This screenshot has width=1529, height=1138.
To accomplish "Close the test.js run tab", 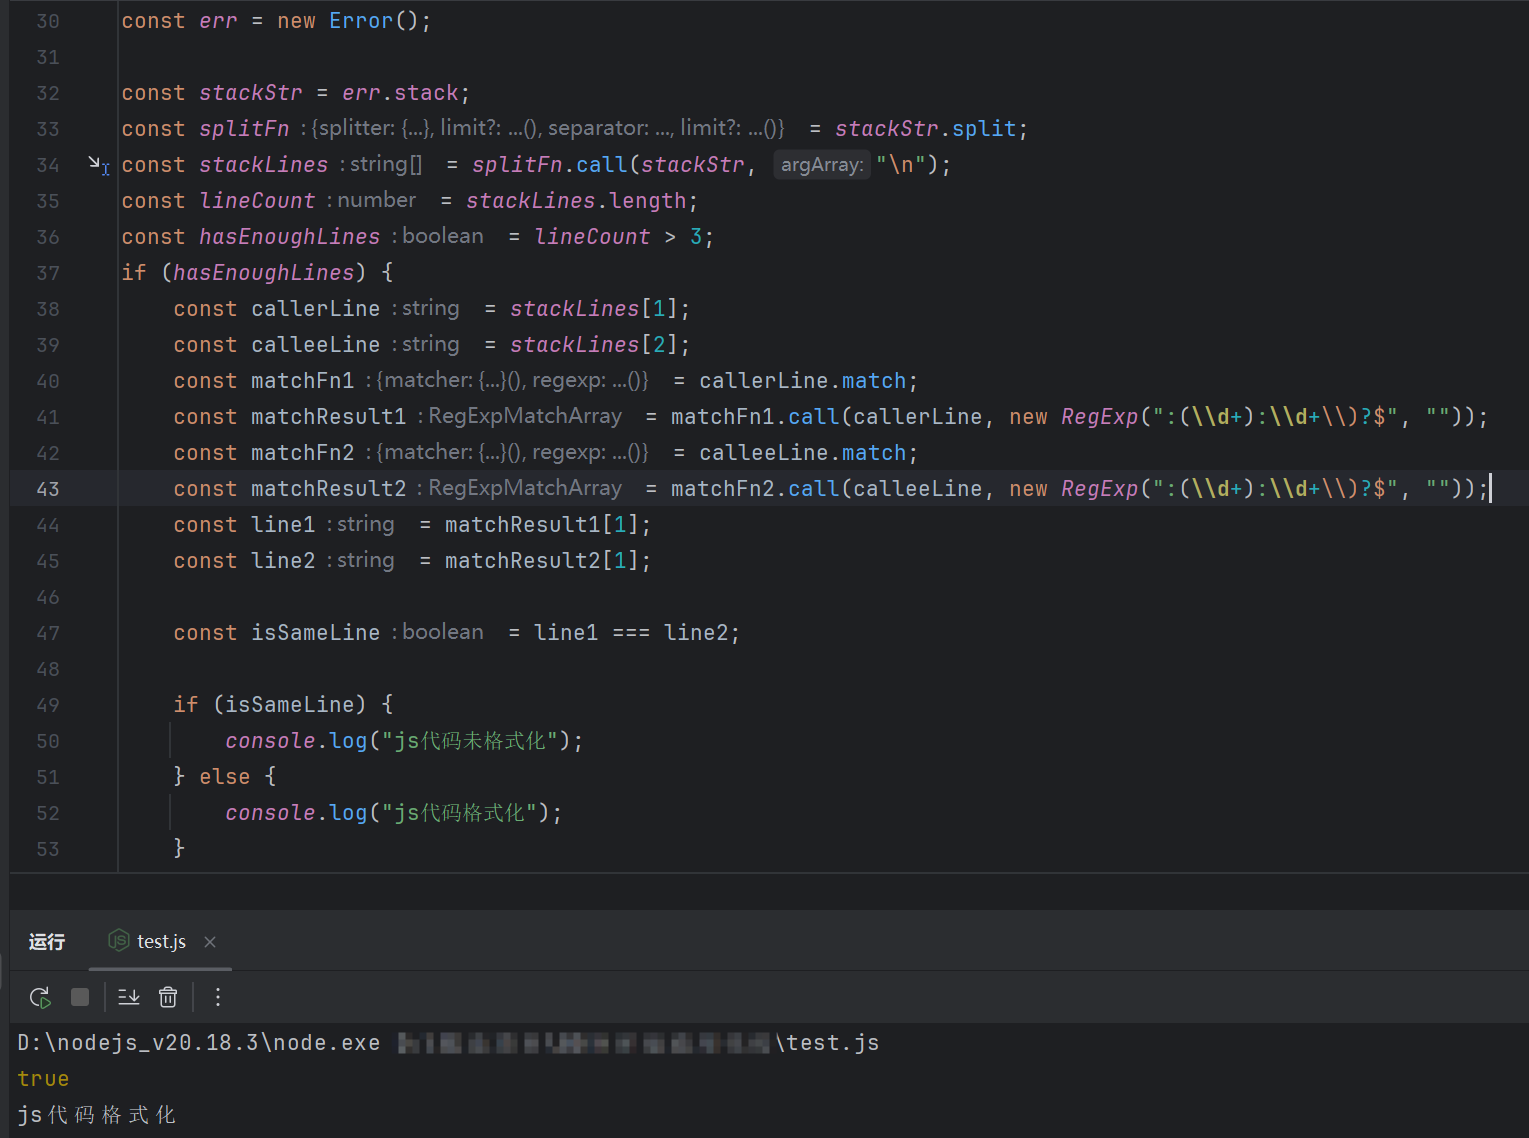I will click(210, 942).
